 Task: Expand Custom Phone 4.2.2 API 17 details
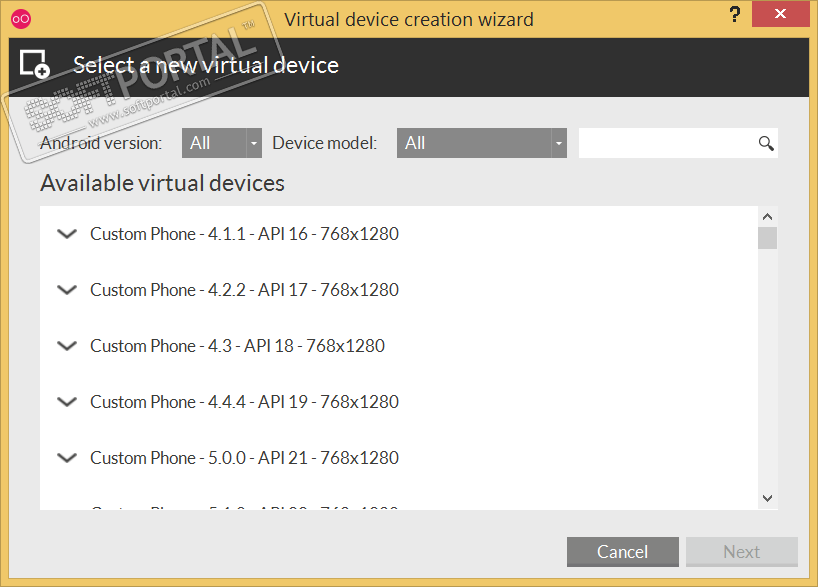(x=67, y=290)
